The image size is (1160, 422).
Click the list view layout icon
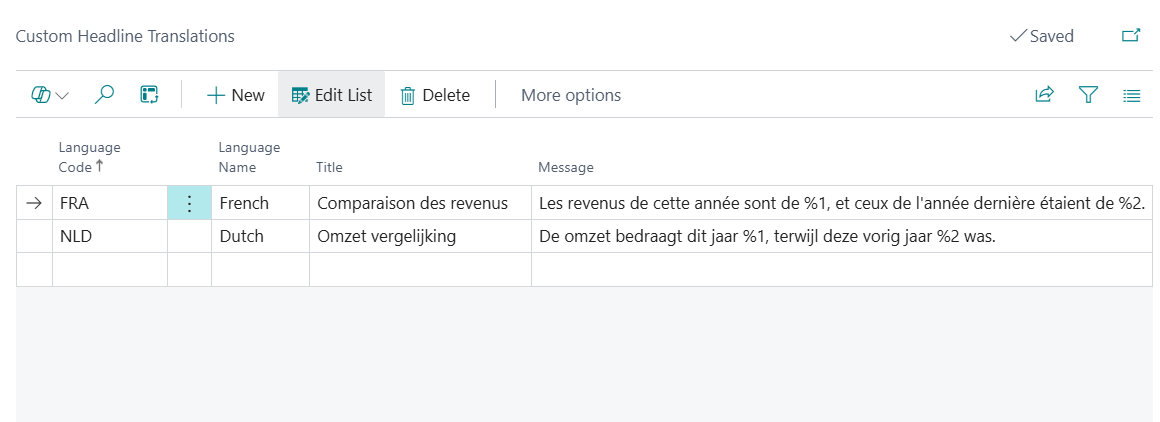pos(1131,95)
